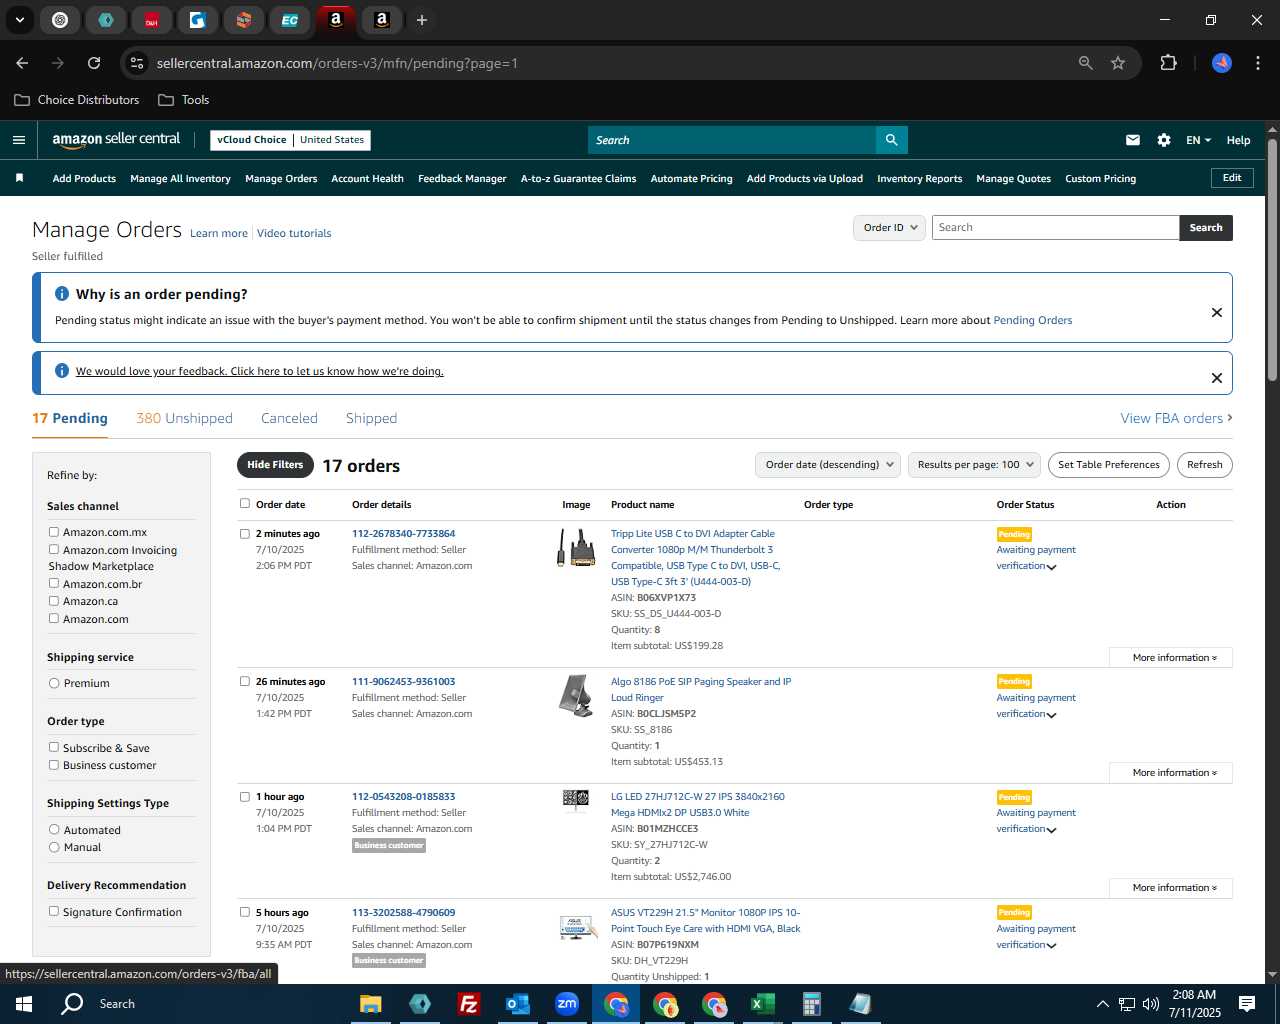Open the Chrome three-dot menu
The width and height of the screenshot is (1280, 1024).
tap(1256, 63)
